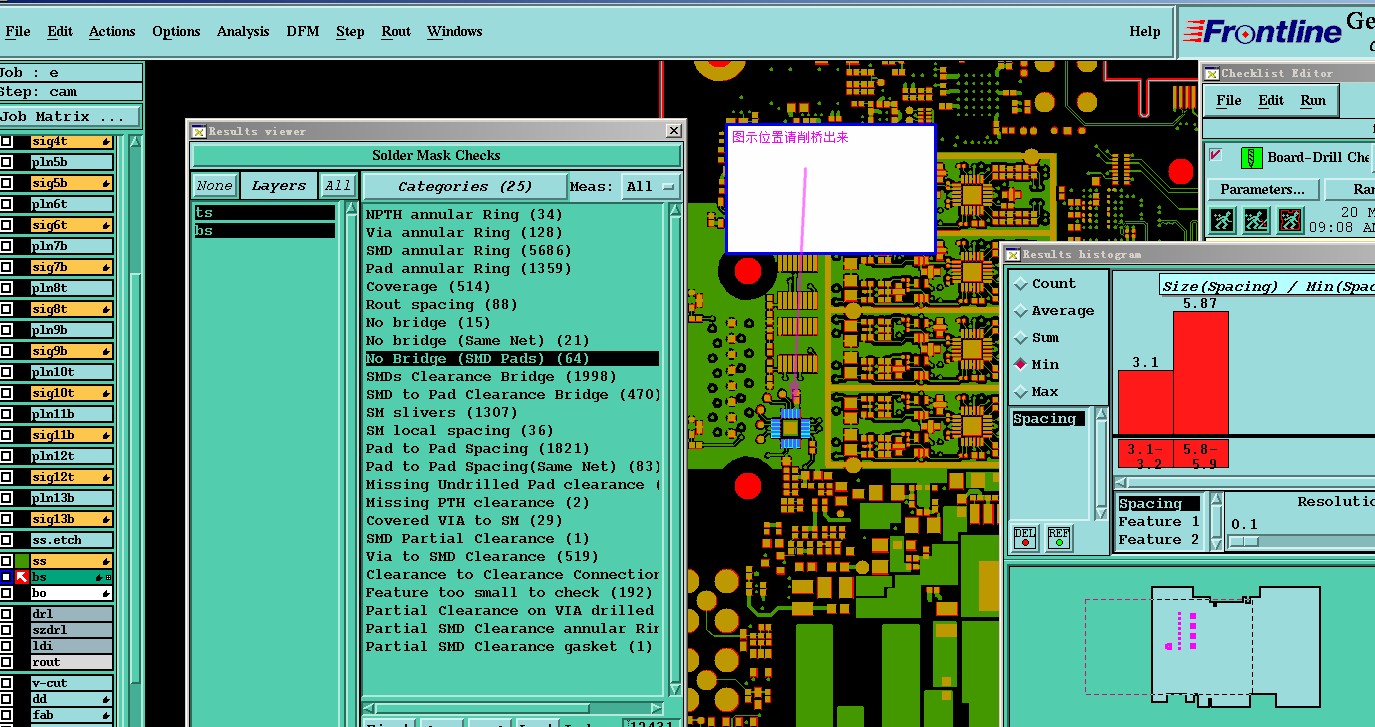
Task: Select 'Rout spacing (88)' category
Action: 442,304
